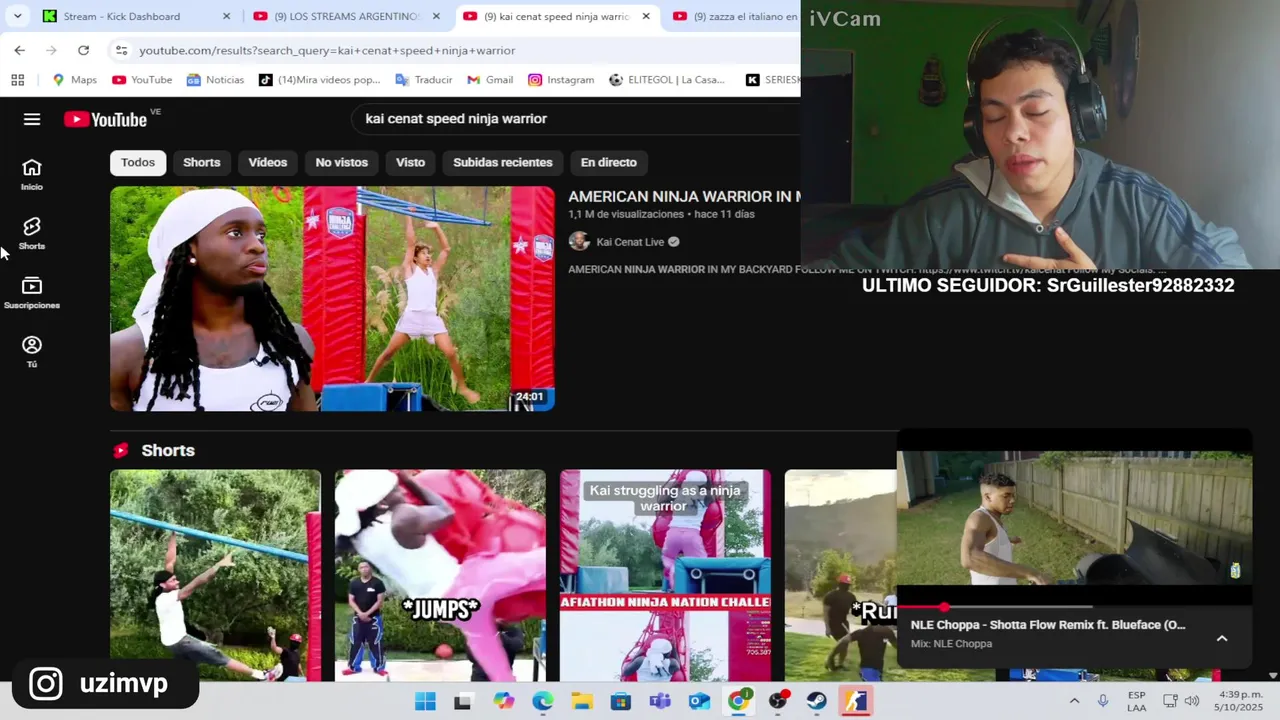Image resolution: width=1280 pixels, height=720 pixels.
Task: Open Microsoft Store from the taskbar
Action: tap(620, 701)
